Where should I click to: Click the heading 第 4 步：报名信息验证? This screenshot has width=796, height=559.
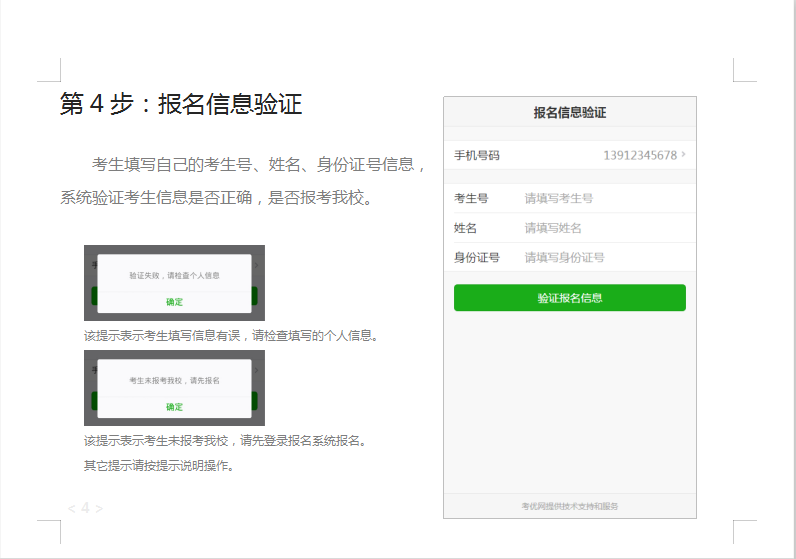(181, 104)
